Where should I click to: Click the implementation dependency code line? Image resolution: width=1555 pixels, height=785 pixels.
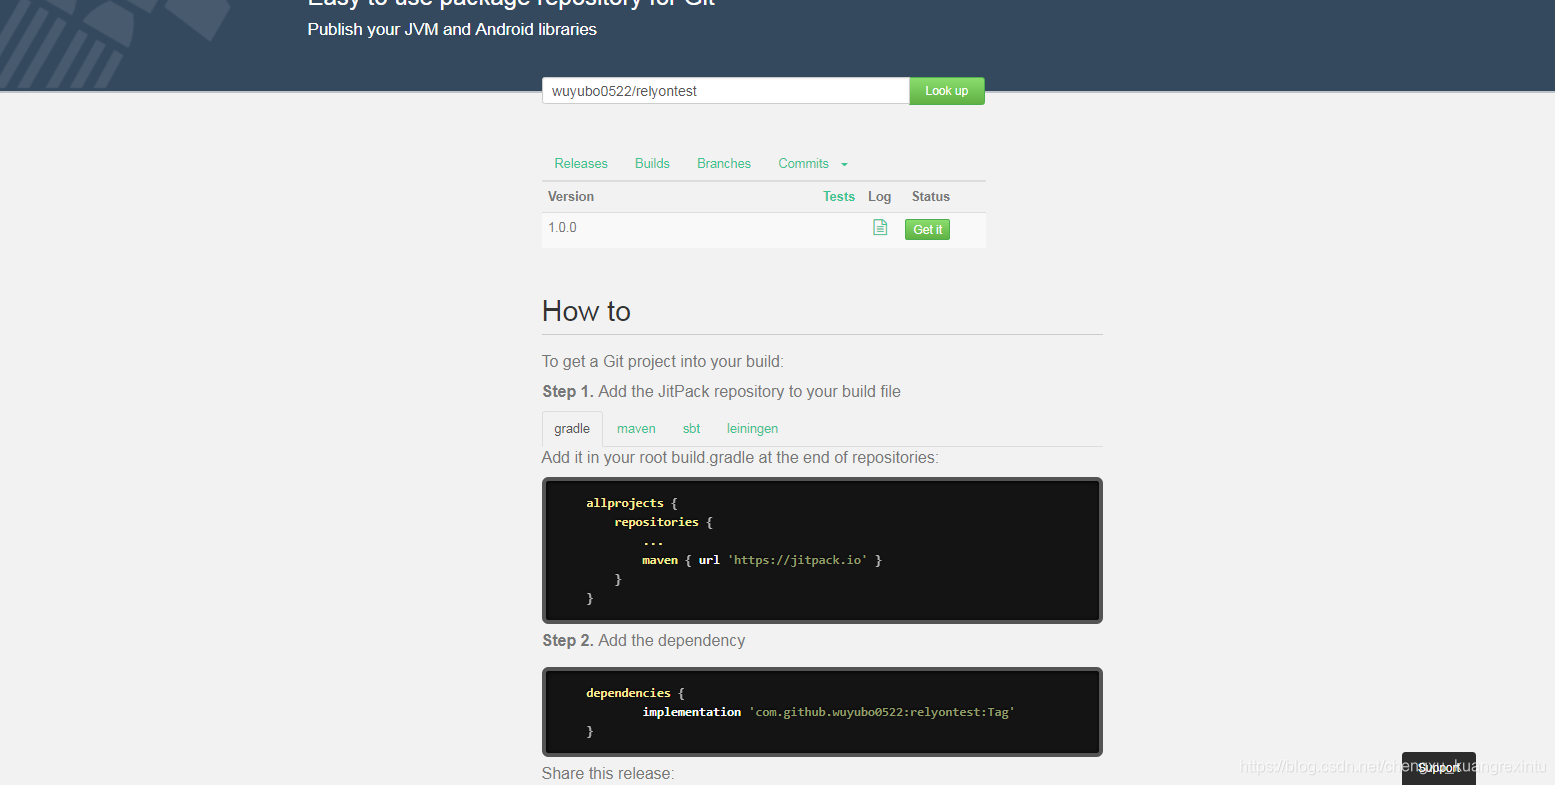[828, 712]
